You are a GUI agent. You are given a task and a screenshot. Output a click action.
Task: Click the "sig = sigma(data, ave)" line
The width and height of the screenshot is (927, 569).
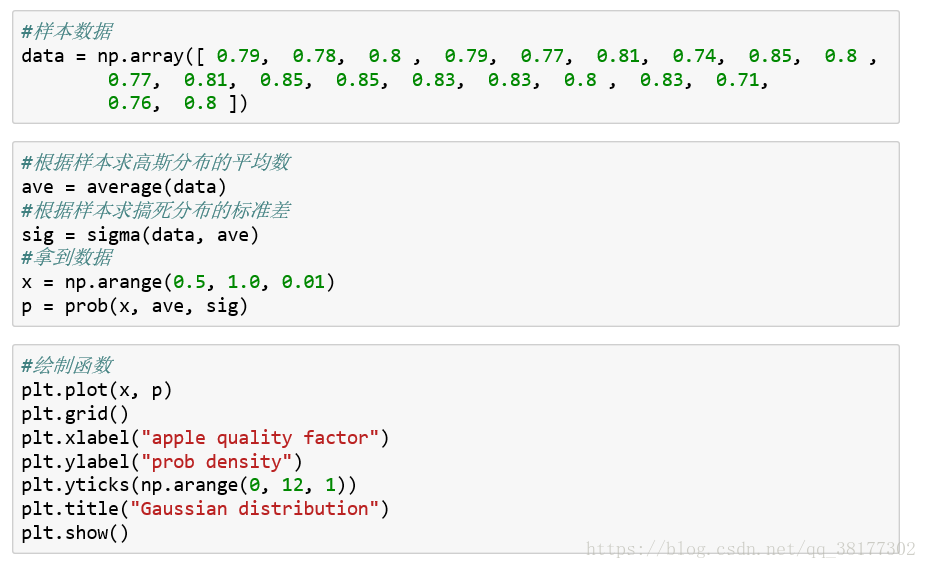pyautogui.click(x=140, y=235)
